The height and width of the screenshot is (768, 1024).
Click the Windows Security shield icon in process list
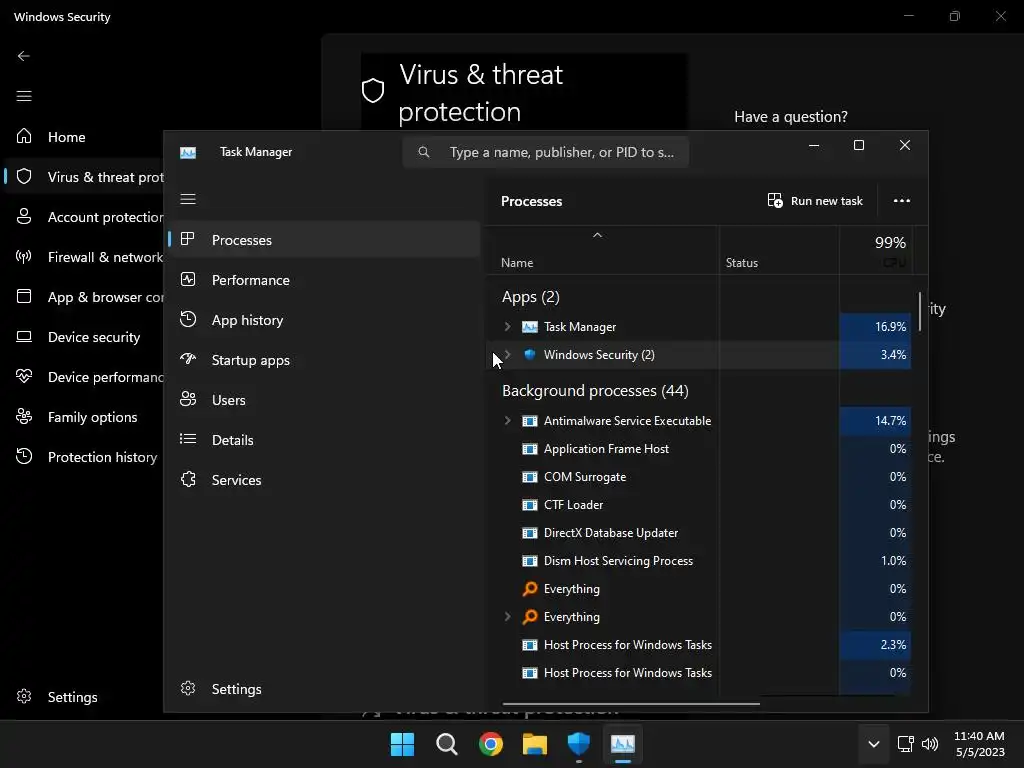tap(530, 355)
